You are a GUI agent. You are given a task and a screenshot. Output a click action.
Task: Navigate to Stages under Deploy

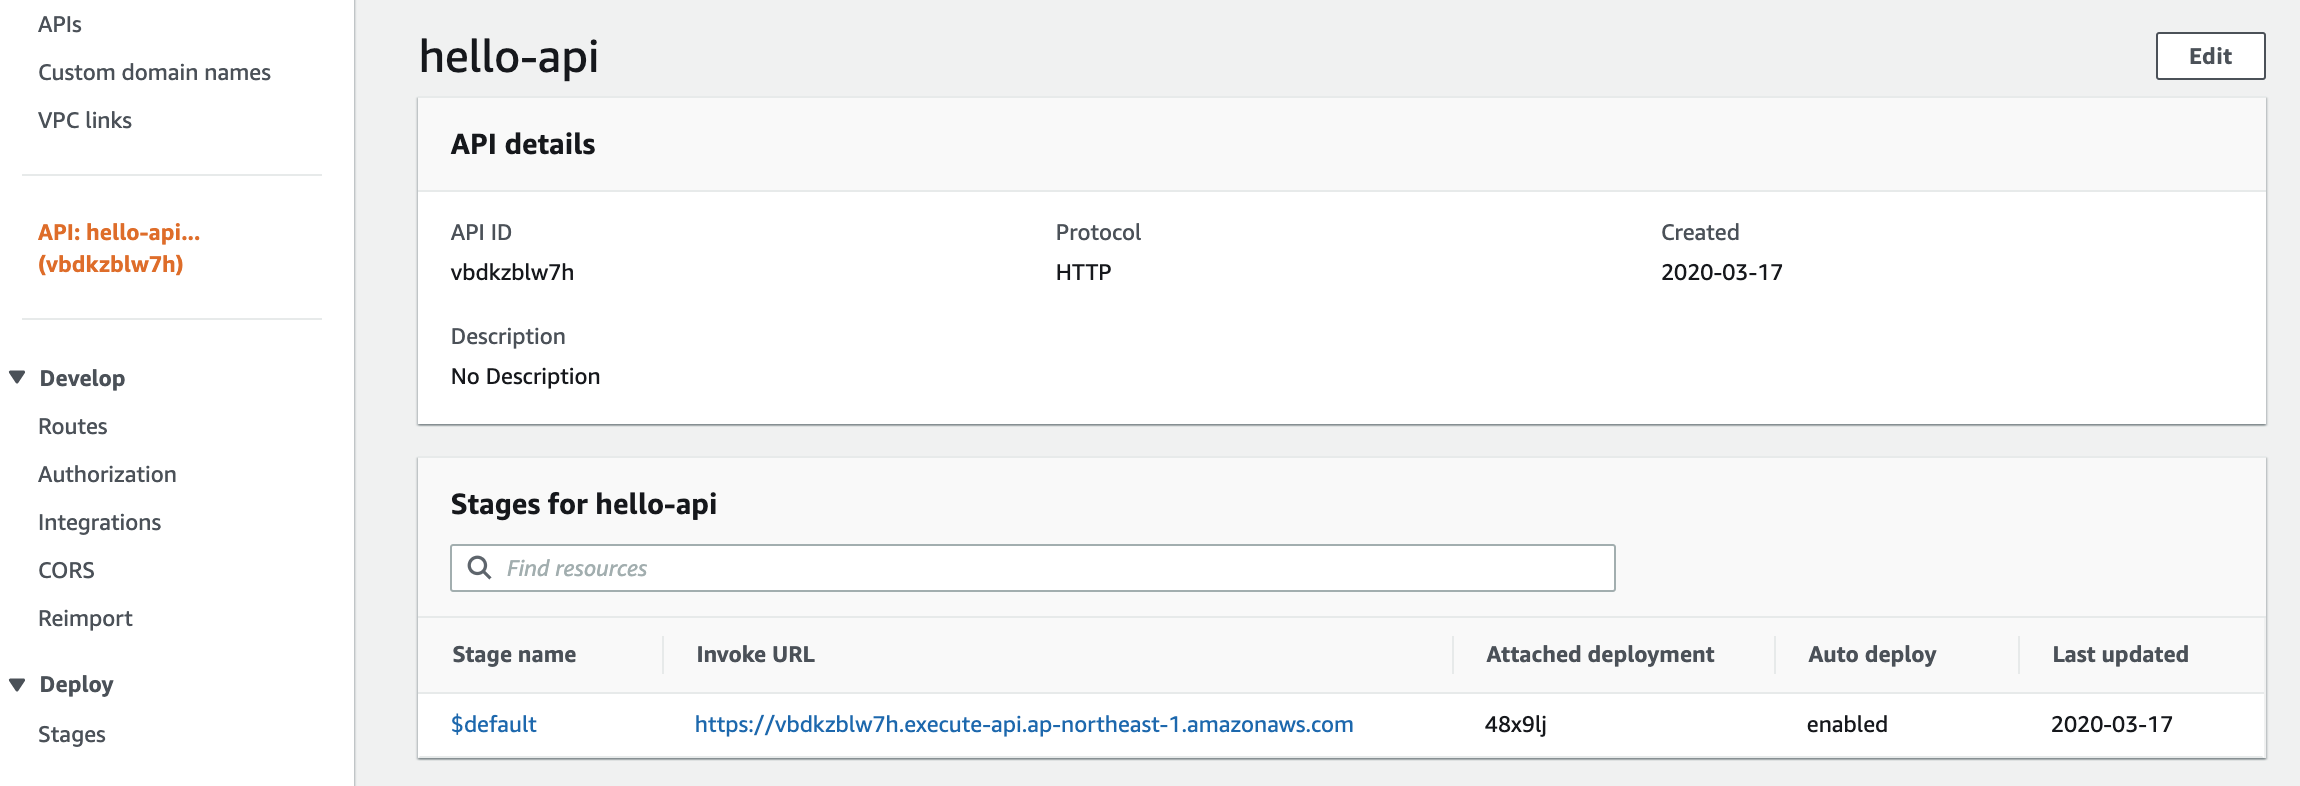click(71, 733)
